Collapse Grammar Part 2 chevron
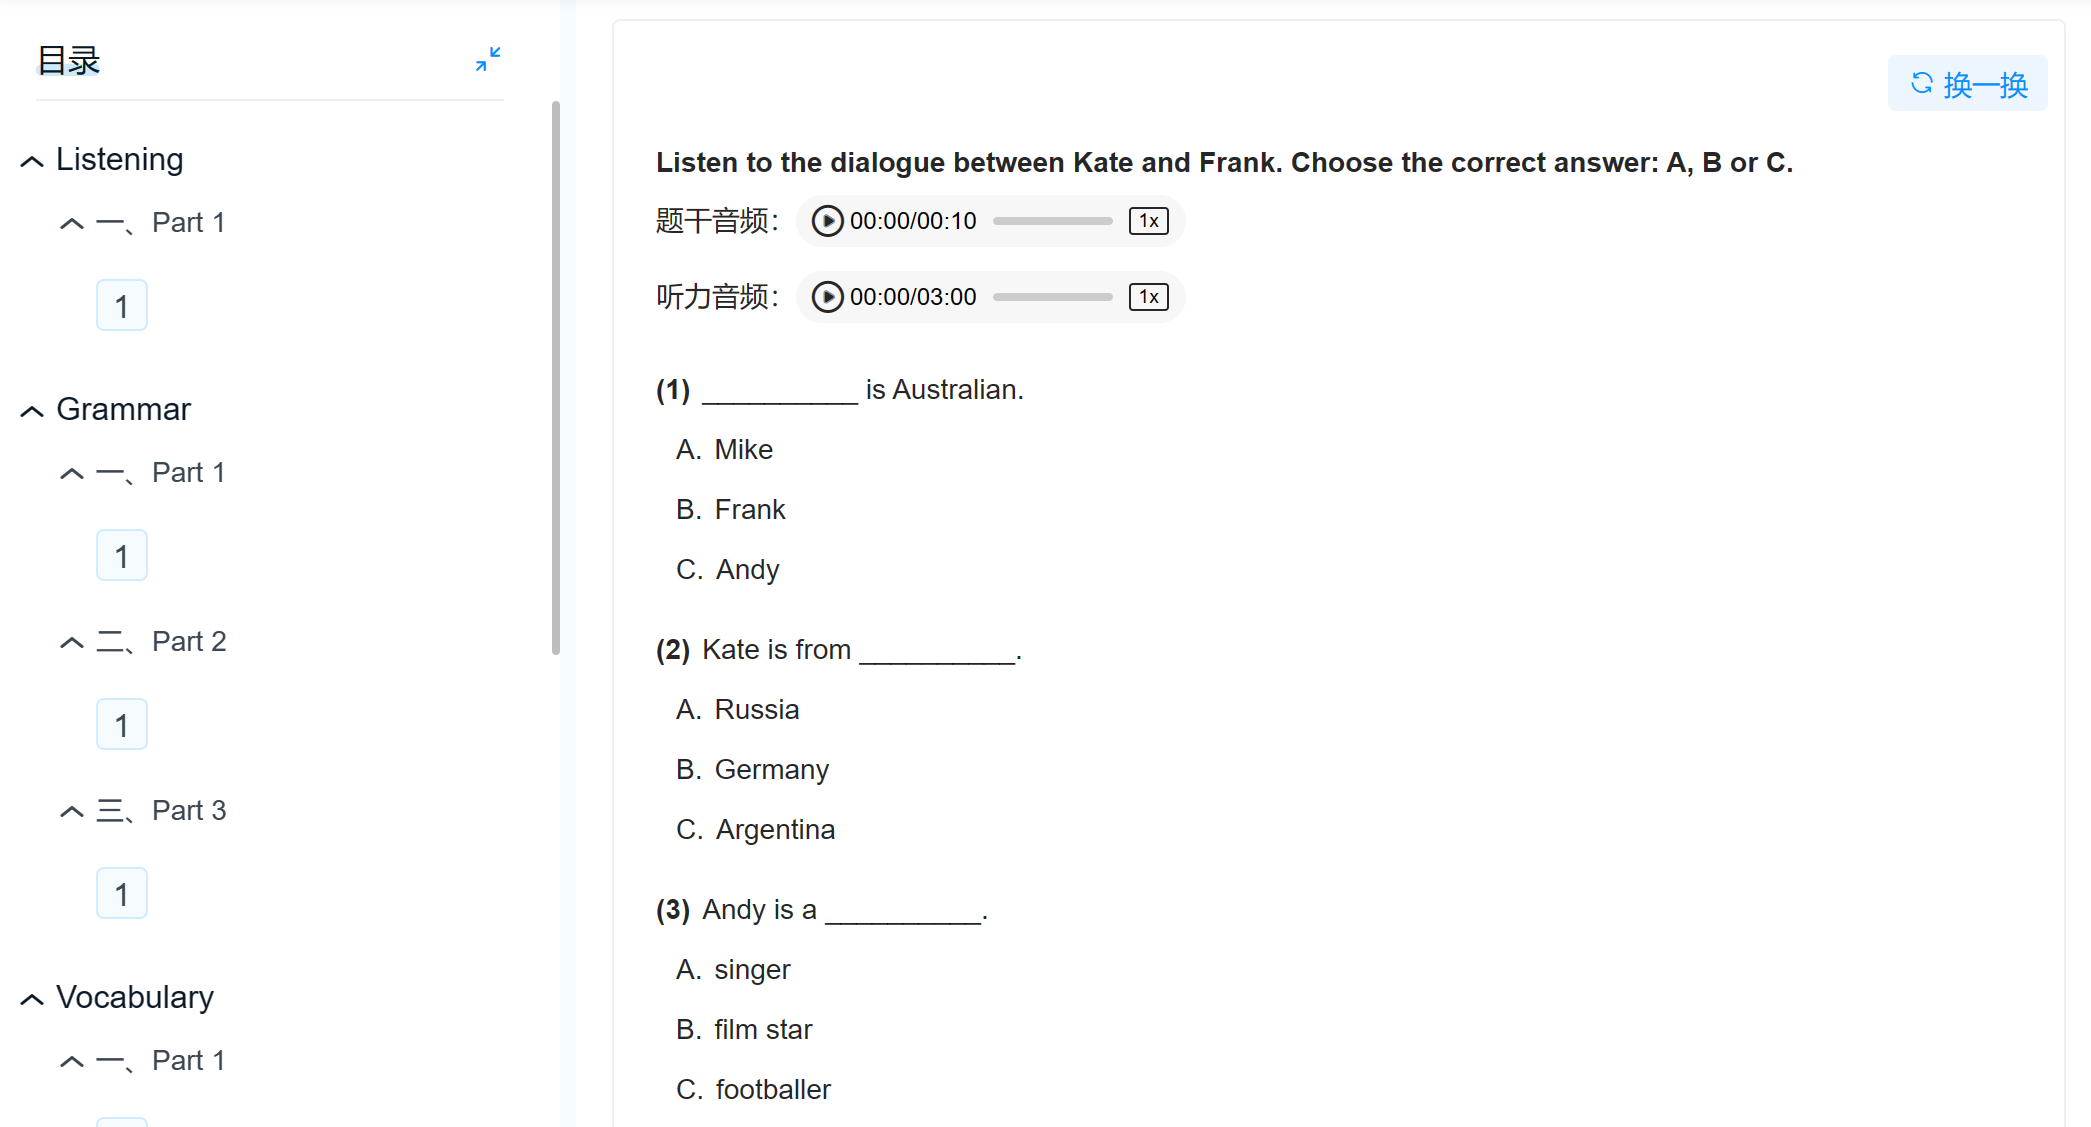The width and height of the screenshot is (2091, 1127). tap(71, 642)
